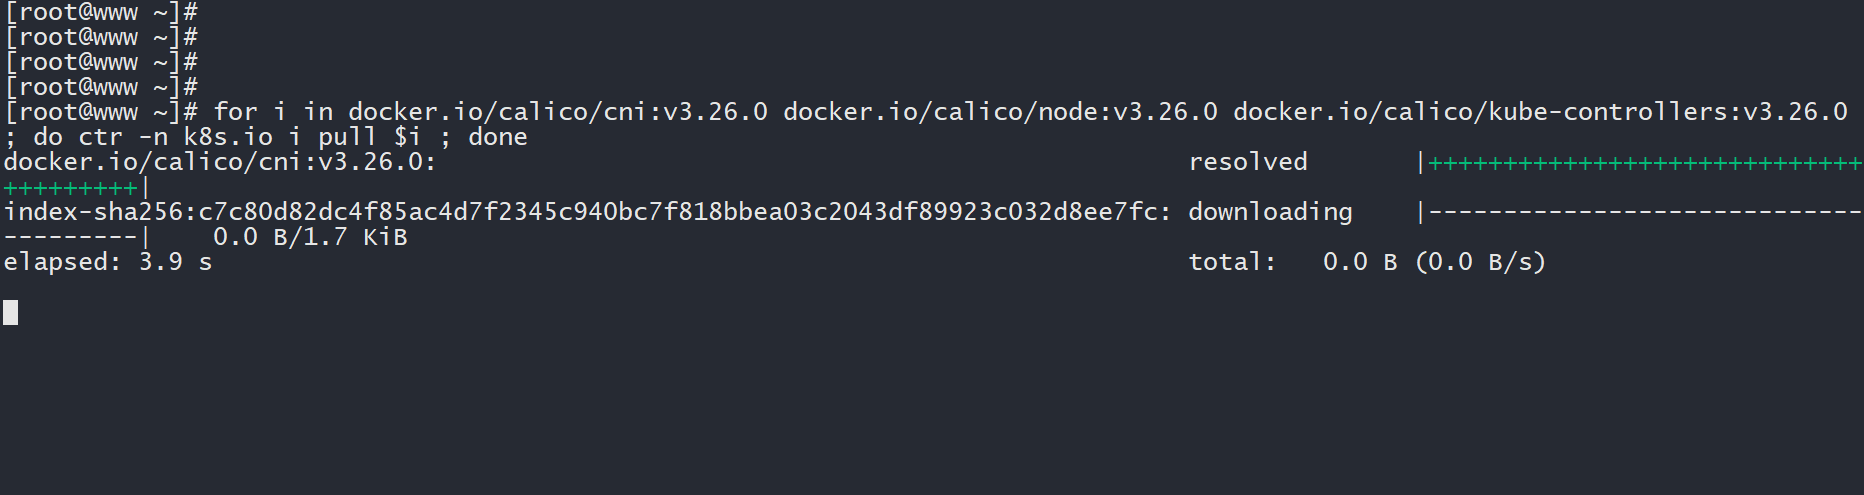Click the "downloading" status text
The height and width of the screenshot is (495, 1864).
(x=1270, y=212)
